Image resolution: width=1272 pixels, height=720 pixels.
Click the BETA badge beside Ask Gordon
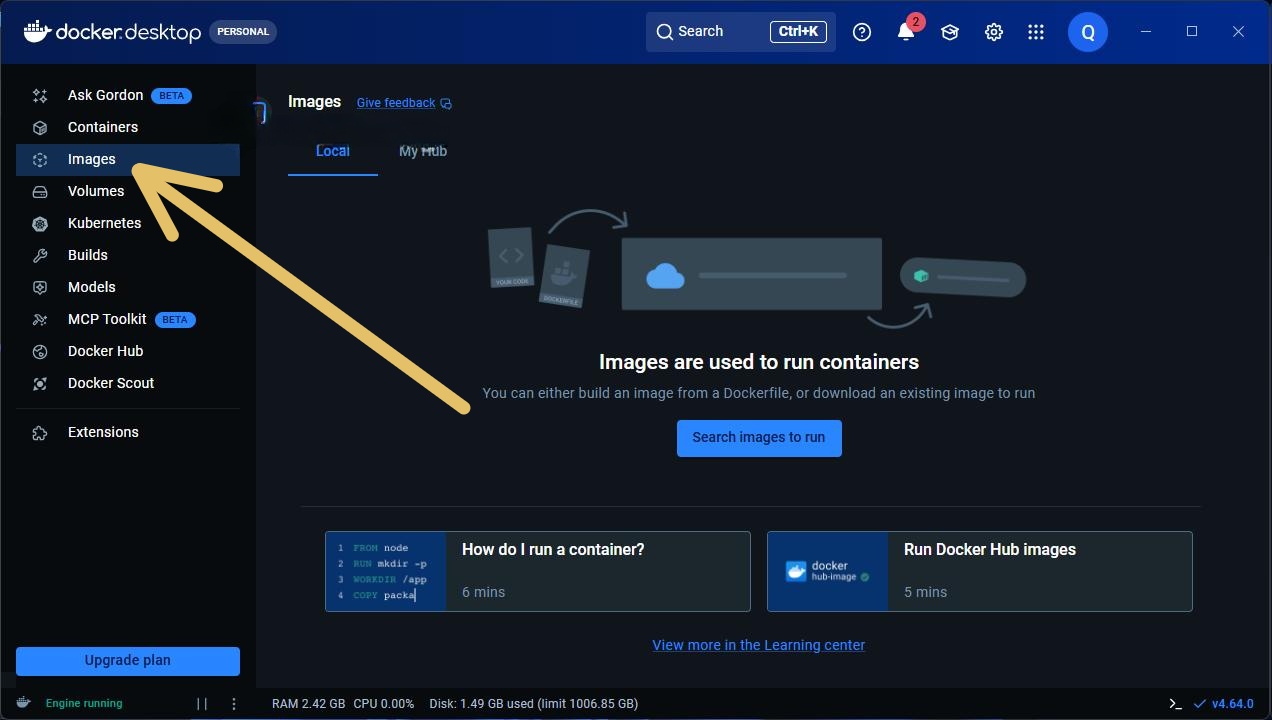pyautogui.click(x=172, y=96)
